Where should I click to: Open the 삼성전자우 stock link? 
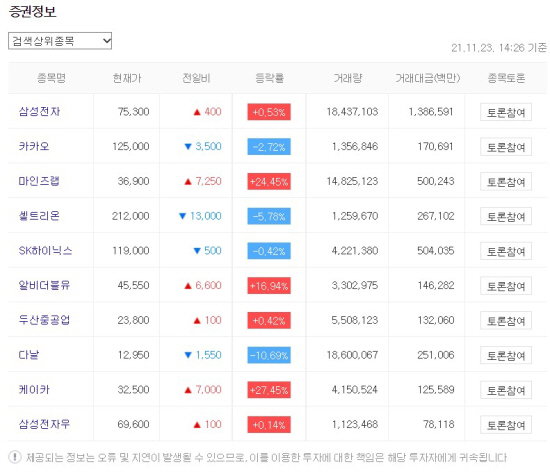(x=44, y=424)
